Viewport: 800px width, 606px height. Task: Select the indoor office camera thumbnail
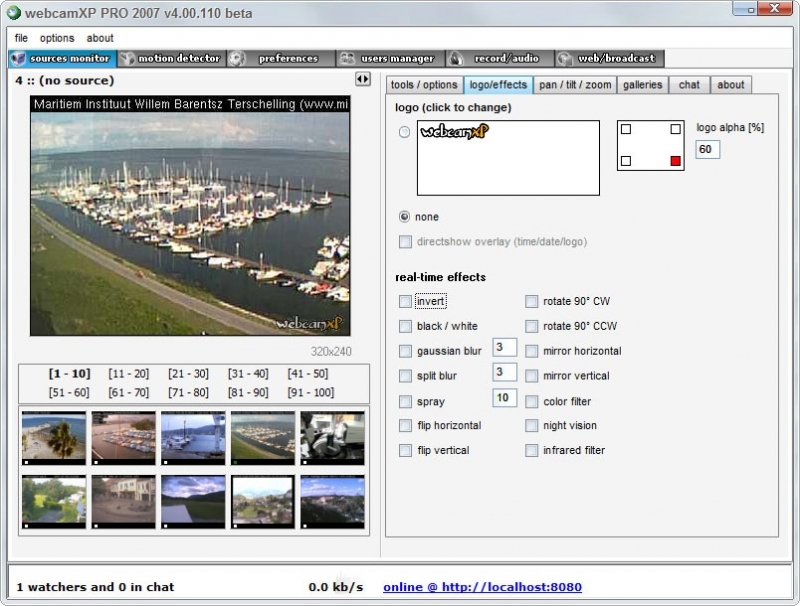[x=333, y=438]
